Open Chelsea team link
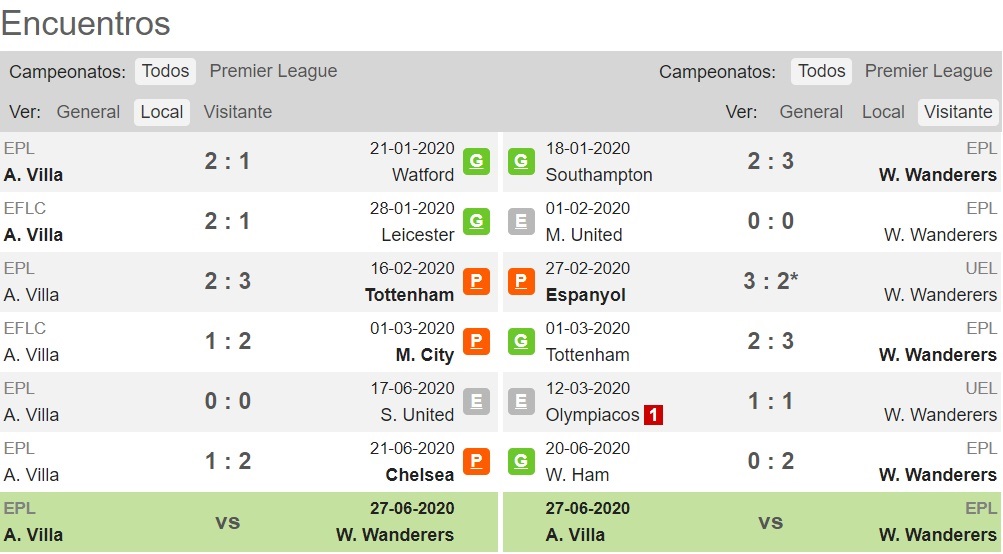This screenshot has width=1003, height=554. click(x=420, y=475)
